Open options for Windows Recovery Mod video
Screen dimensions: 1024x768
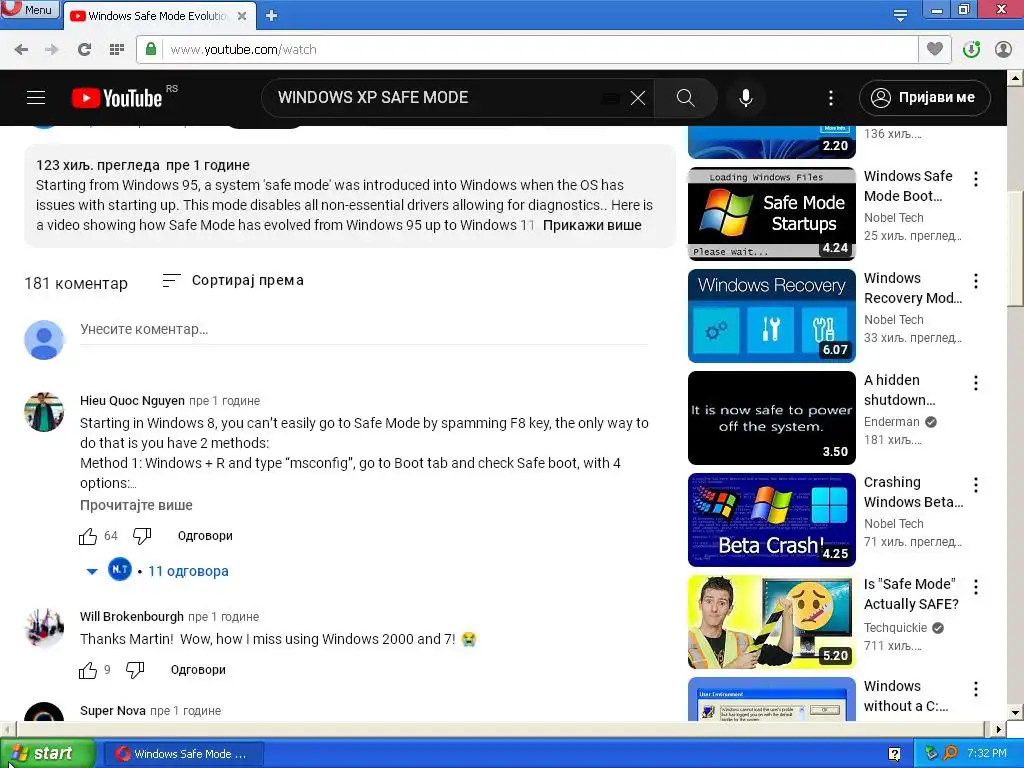tap(976, 281)
